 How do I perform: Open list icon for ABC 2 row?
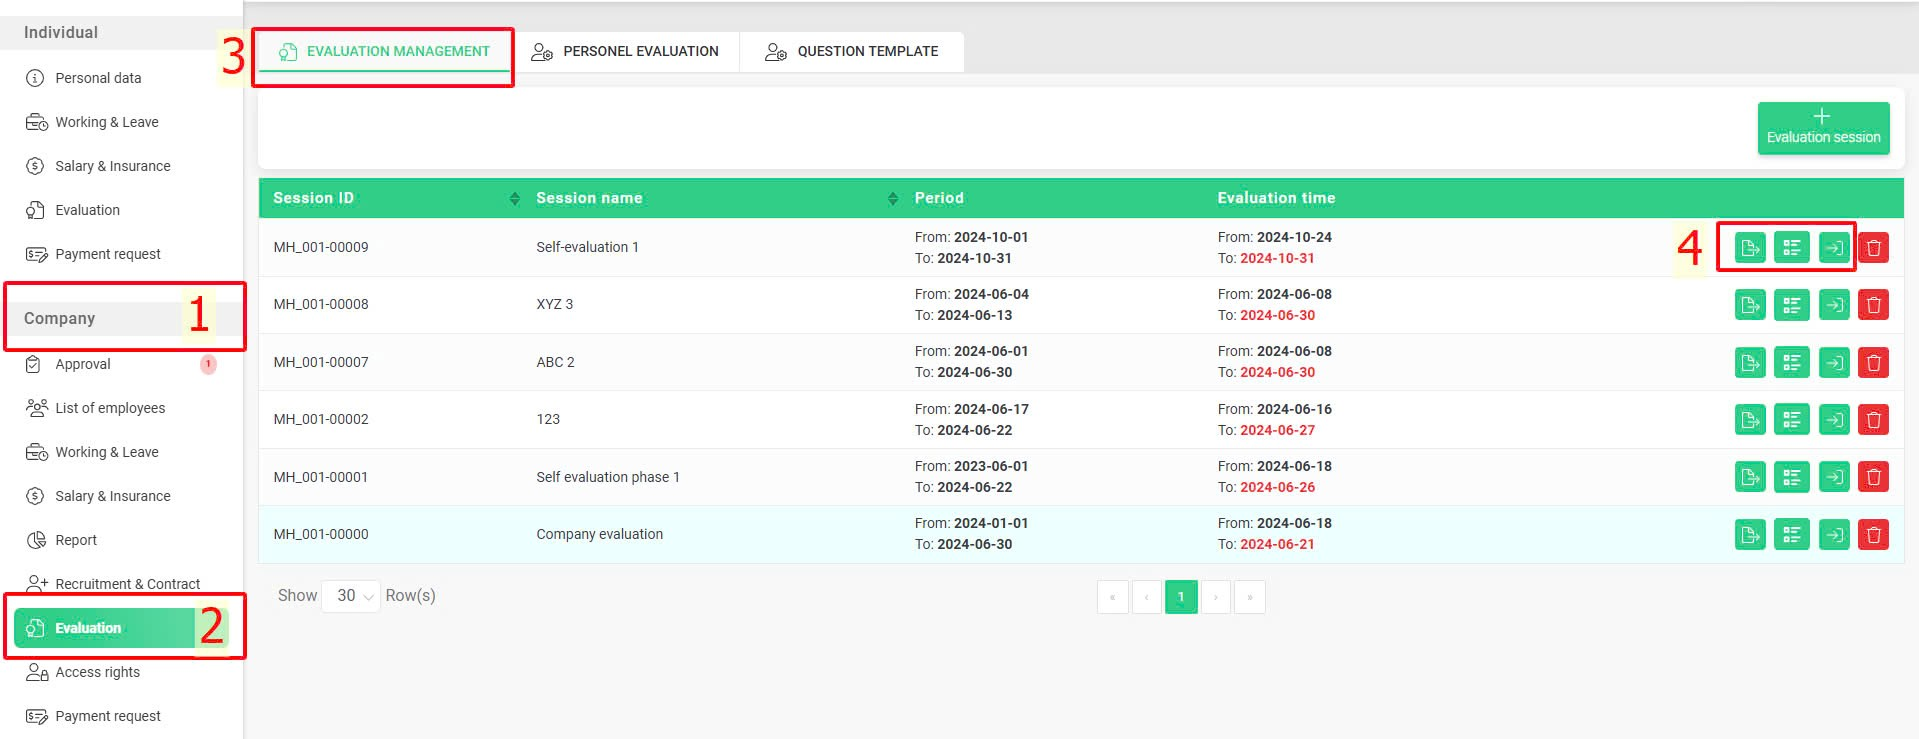1791,362
